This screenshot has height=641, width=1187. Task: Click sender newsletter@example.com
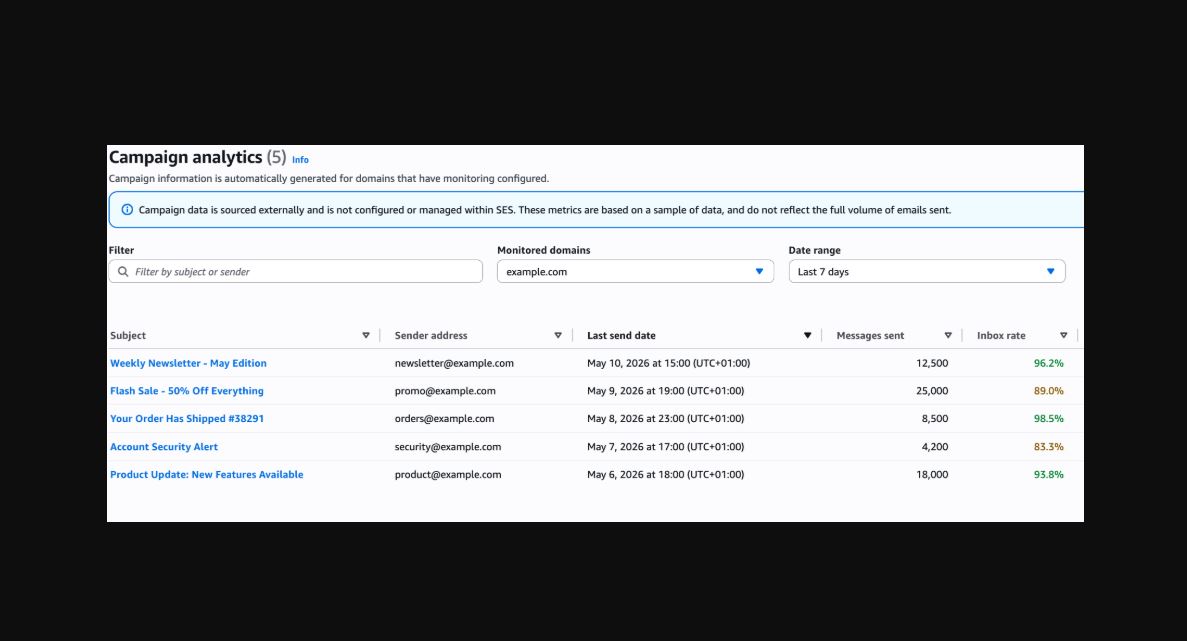coord(454,363)
